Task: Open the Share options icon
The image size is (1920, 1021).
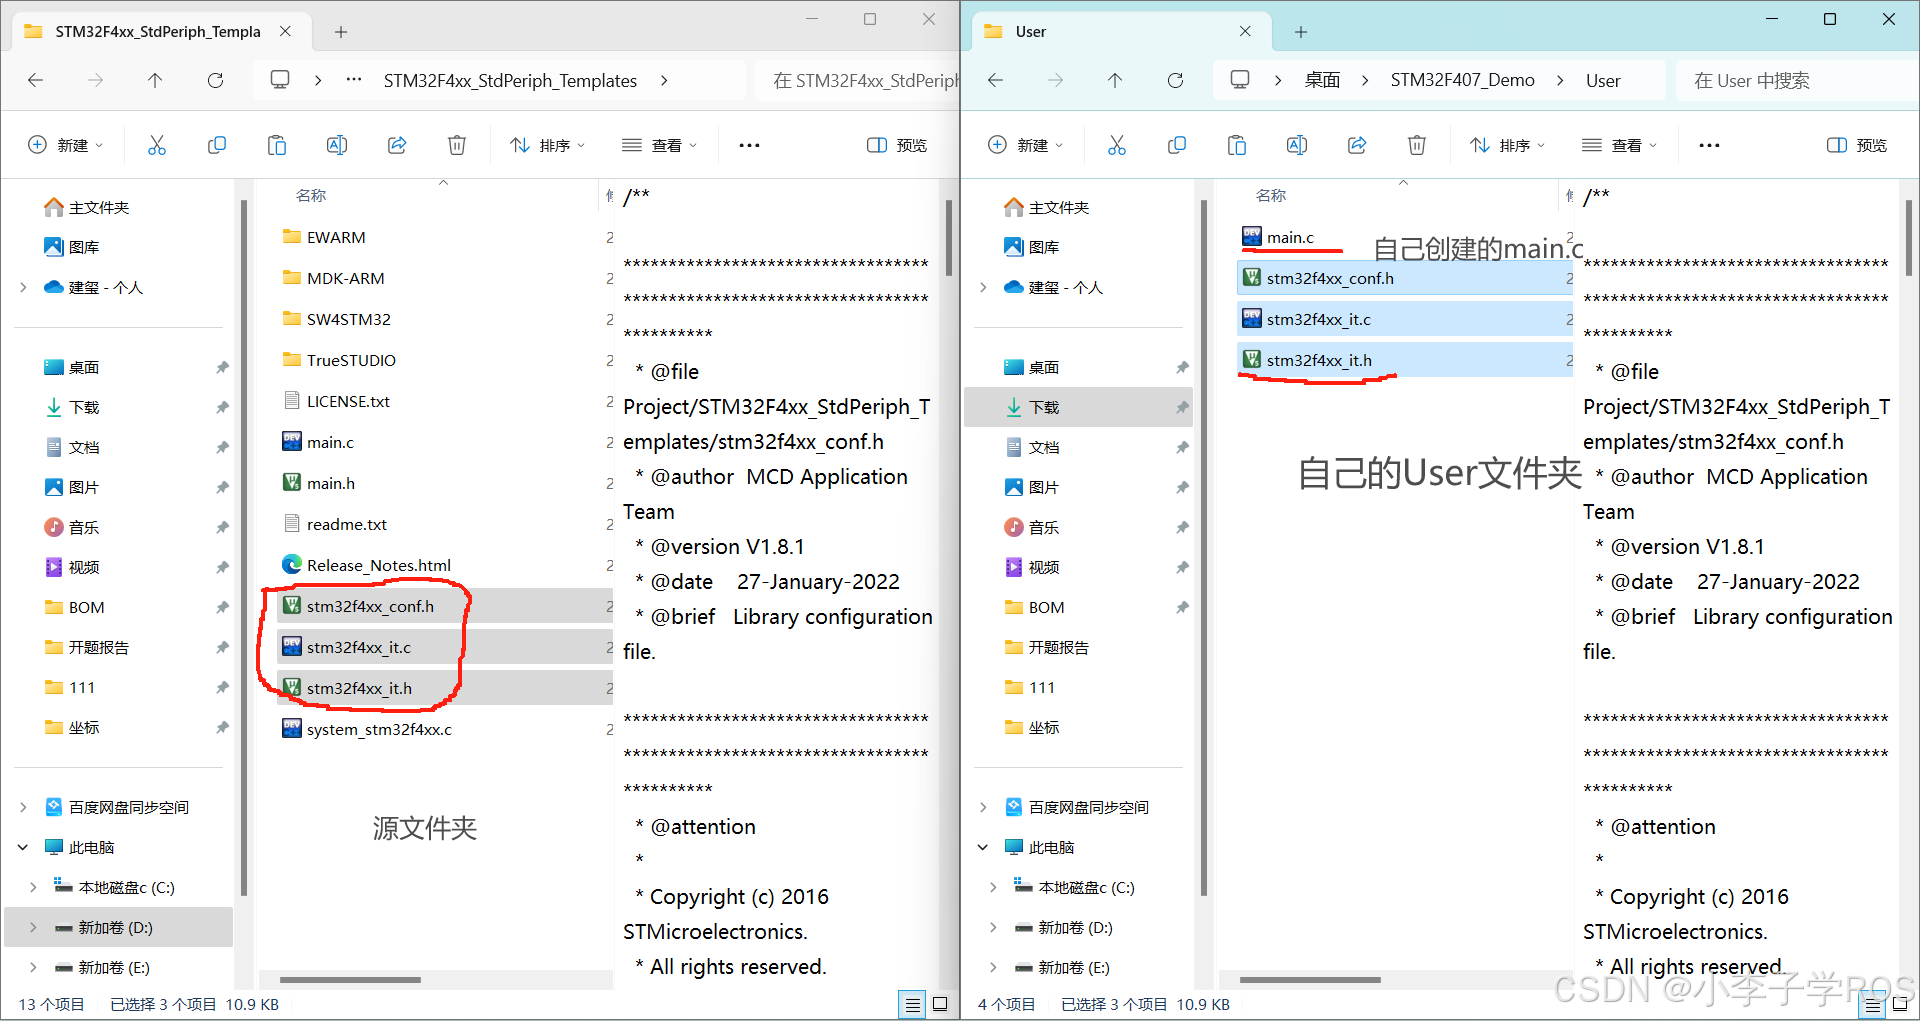Action: [x=1356, y=145]
